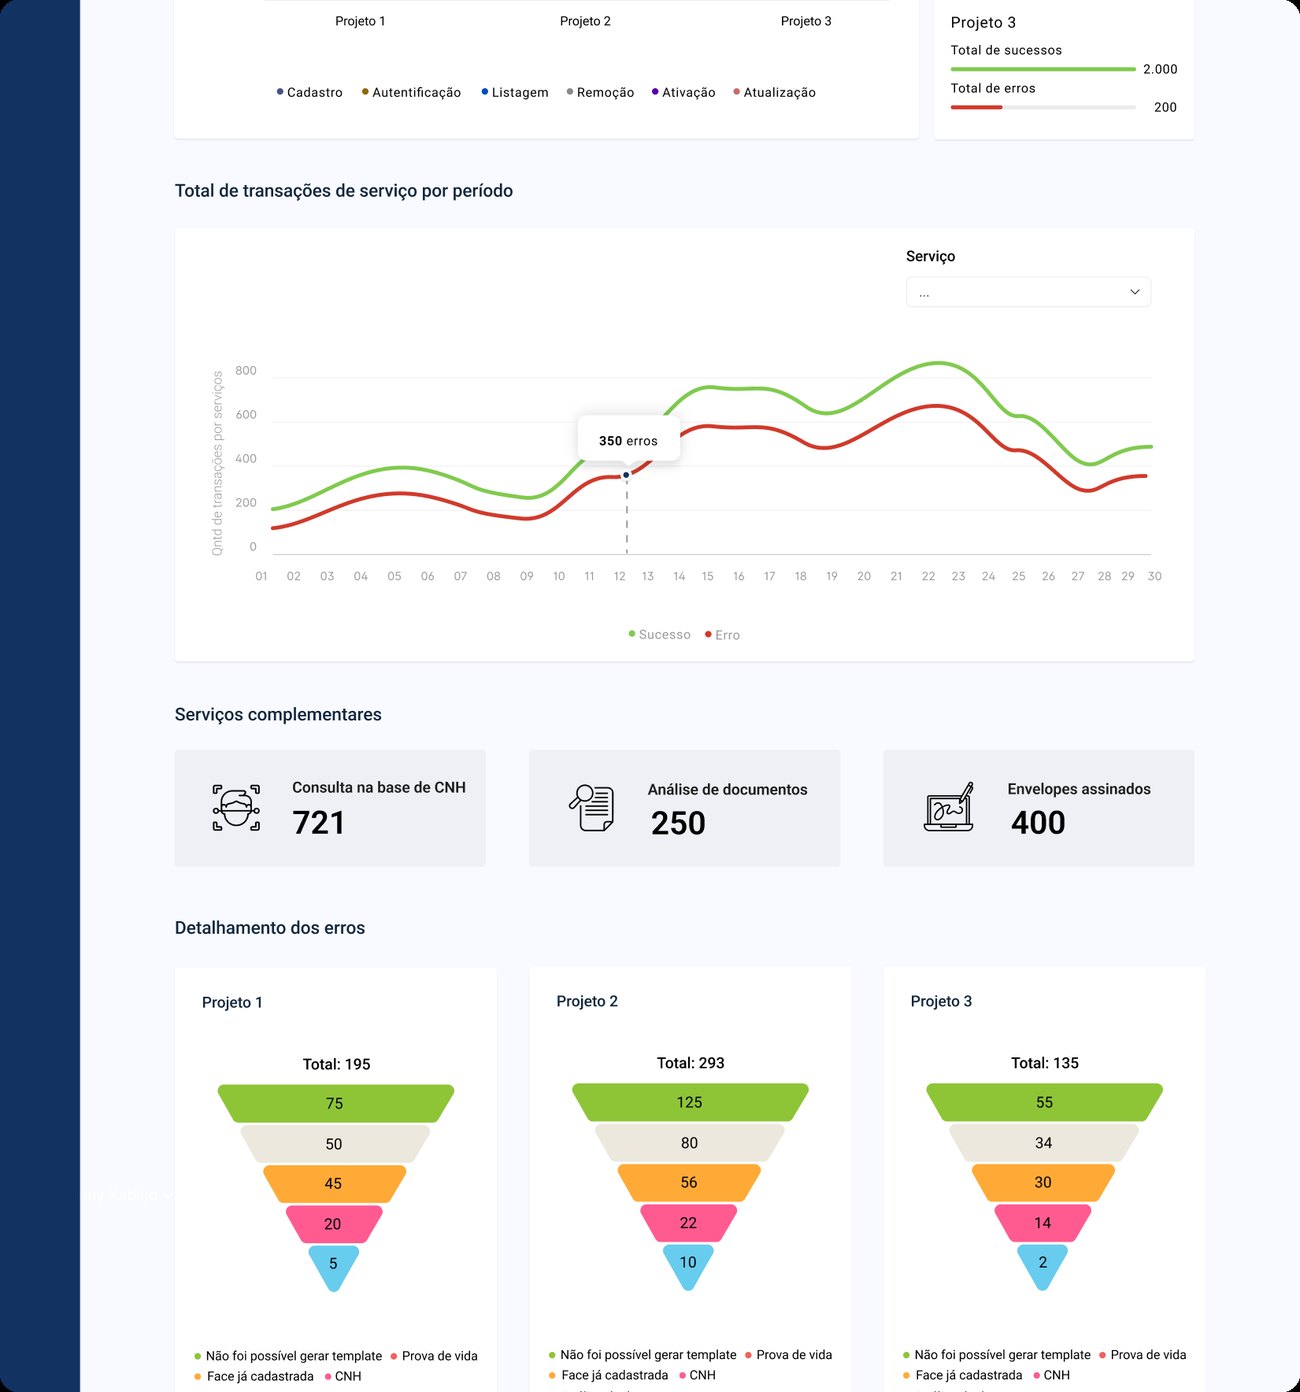Click the Face já cadastrada legend item in the Projeto 3 card
This screenshot has height=1392, width=1300.
tap(962, 1375)
